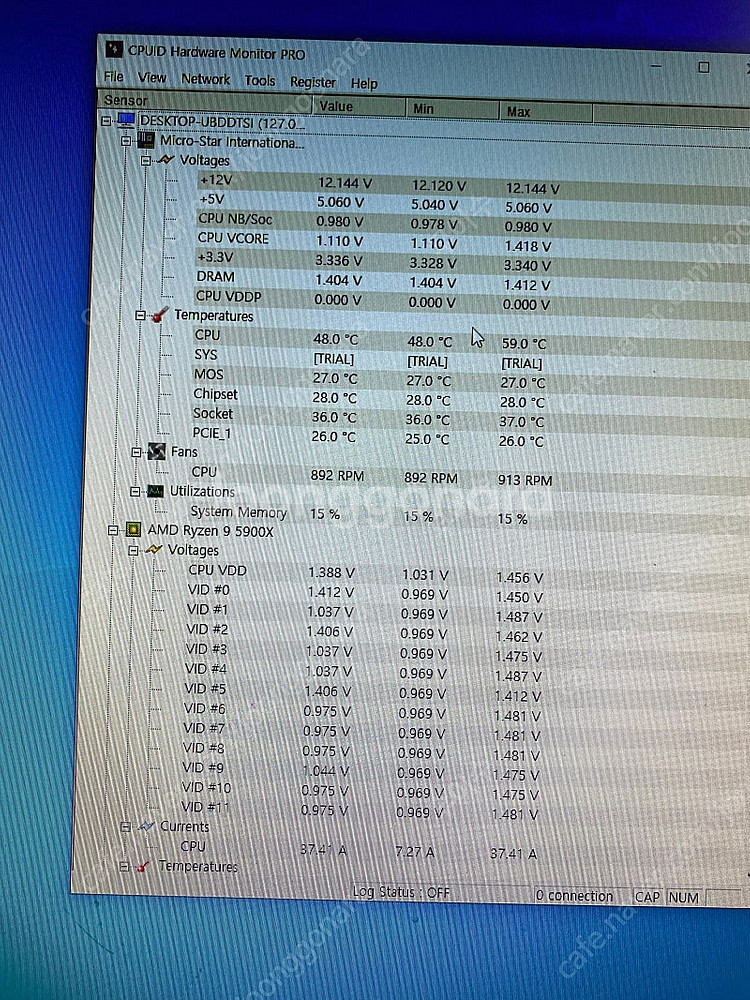Collapse the Ryzen Voltages group
This screenshot has height=1000, width=750.
(x=133, y=550)
